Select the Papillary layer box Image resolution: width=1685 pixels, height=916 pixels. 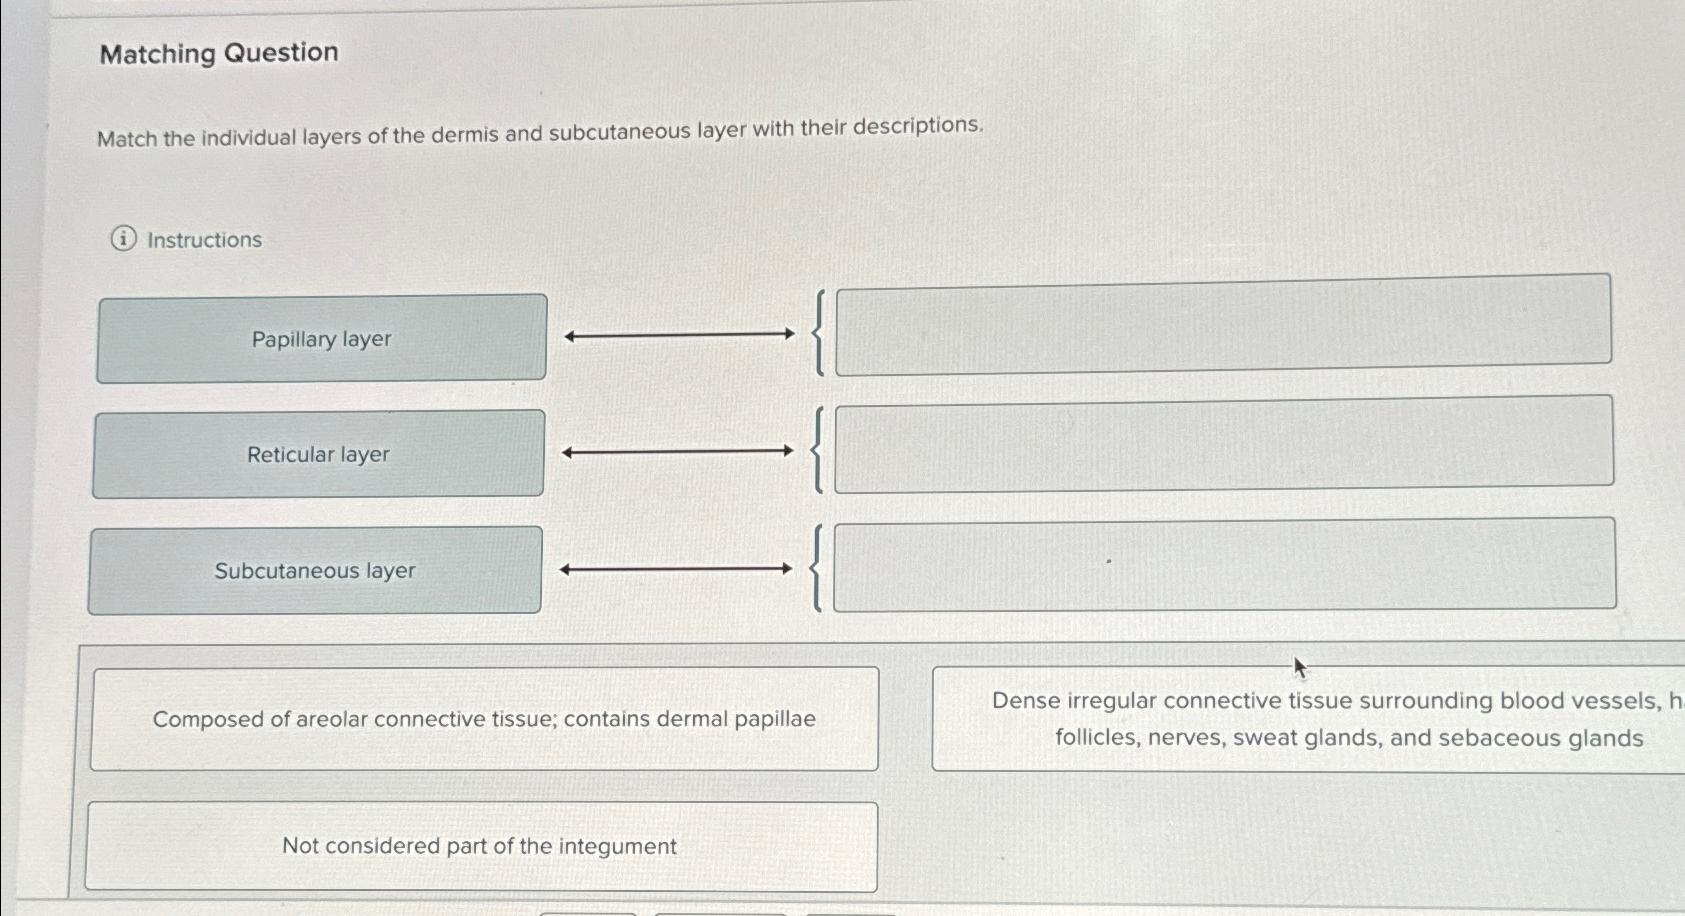[321, 339]
